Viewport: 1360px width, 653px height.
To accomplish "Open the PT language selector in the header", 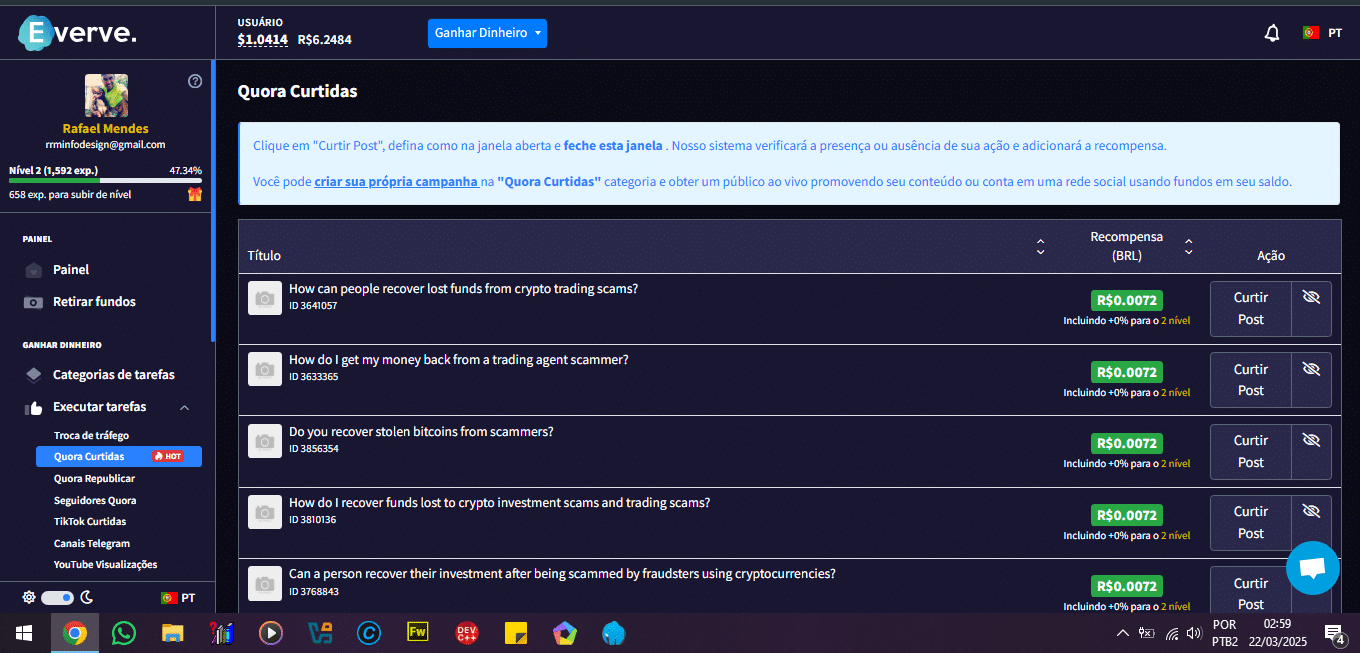I will 1322,33.
